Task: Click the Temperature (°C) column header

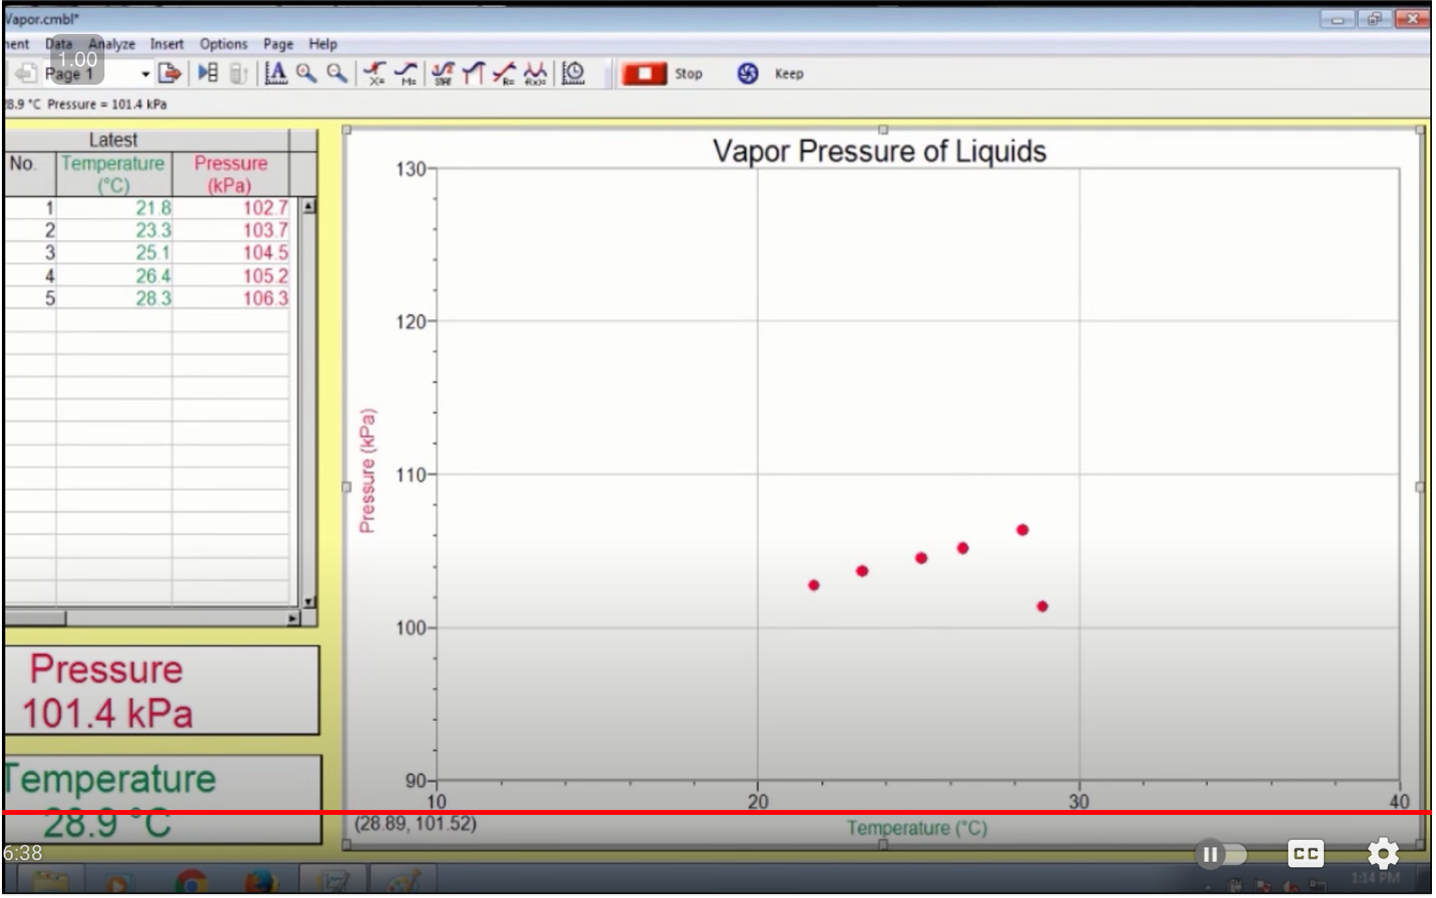Action: pyautogui.click(x=113, y=174)
